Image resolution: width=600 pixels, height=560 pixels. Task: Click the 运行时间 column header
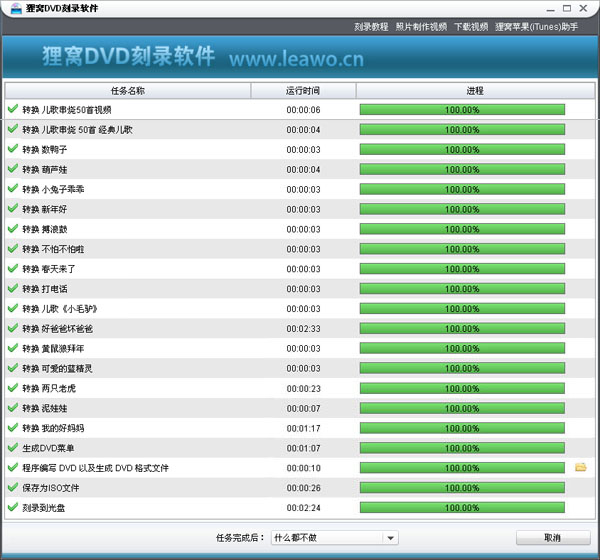303,91
